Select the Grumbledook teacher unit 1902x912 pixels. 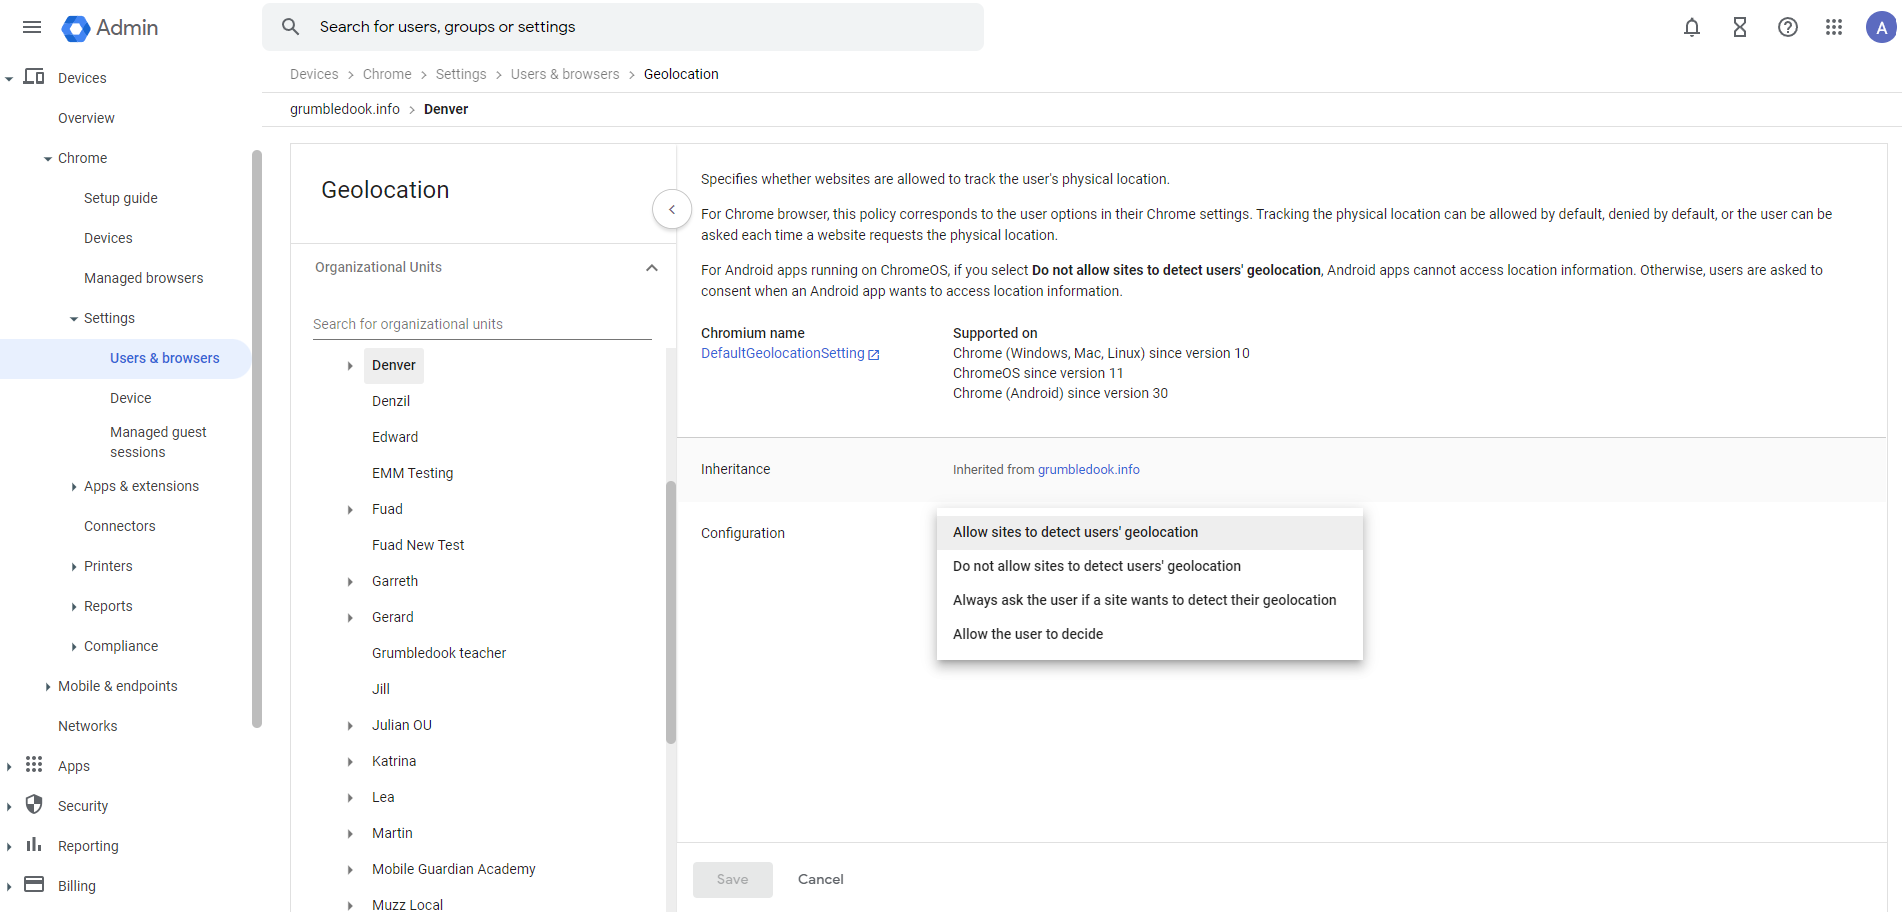(439, 653)
